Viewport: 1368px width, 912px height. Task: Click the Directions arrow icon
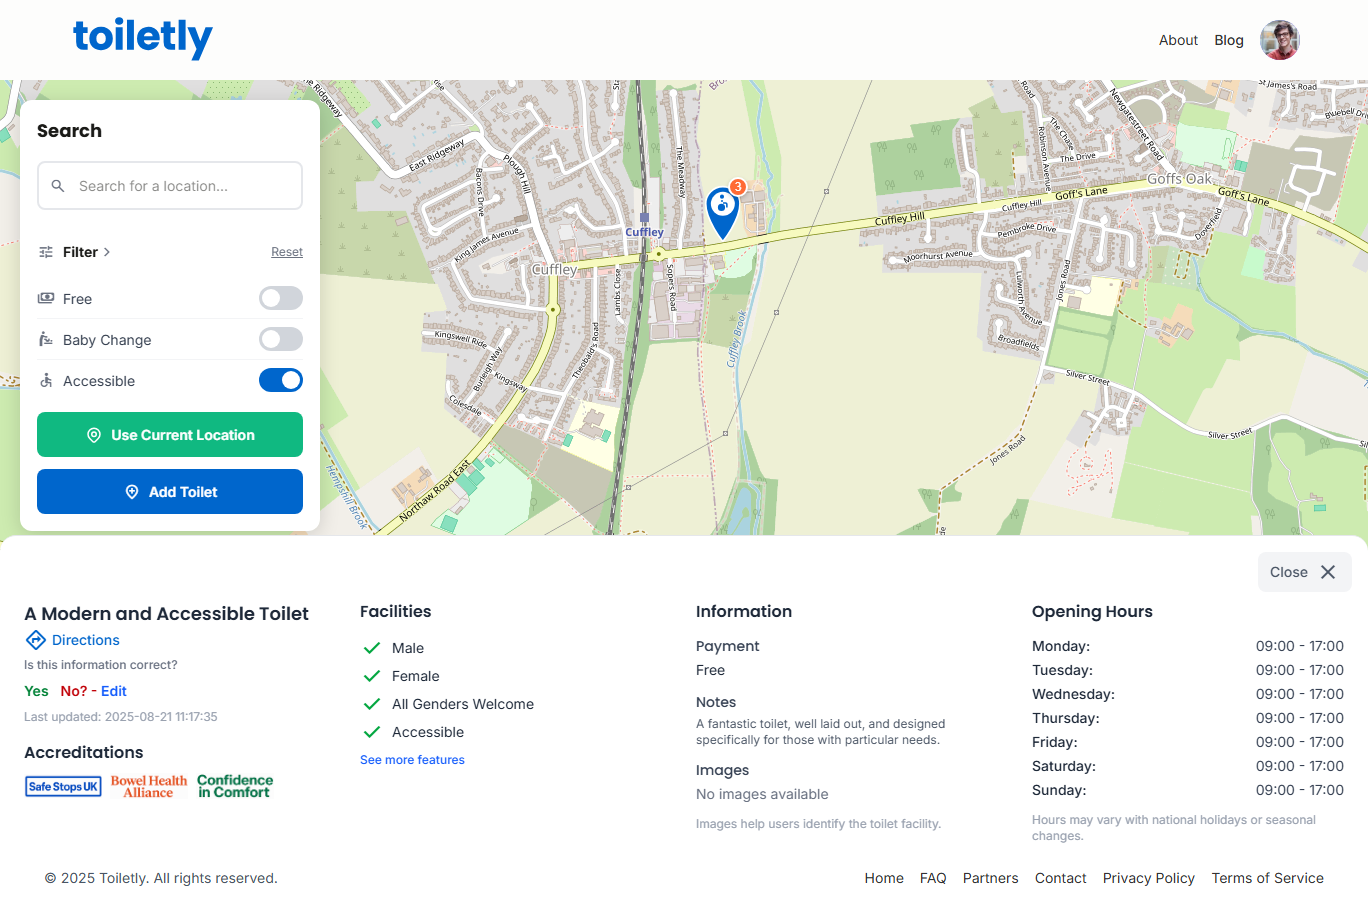(x=36, y=640)
